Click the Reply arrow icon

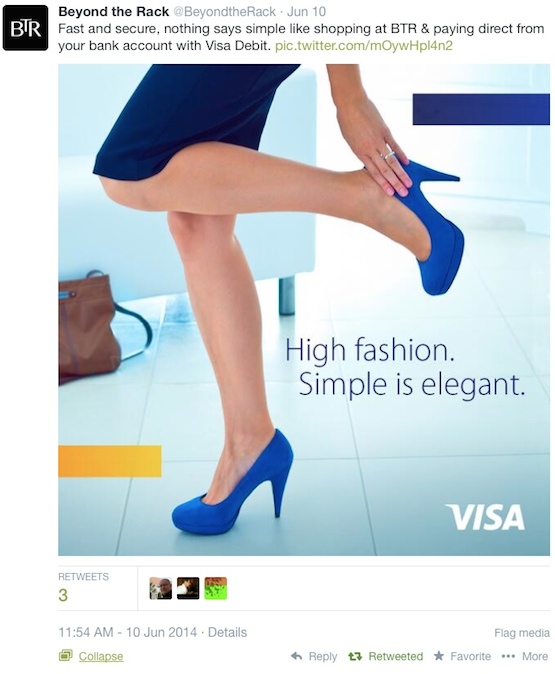[x=297, y=656]
